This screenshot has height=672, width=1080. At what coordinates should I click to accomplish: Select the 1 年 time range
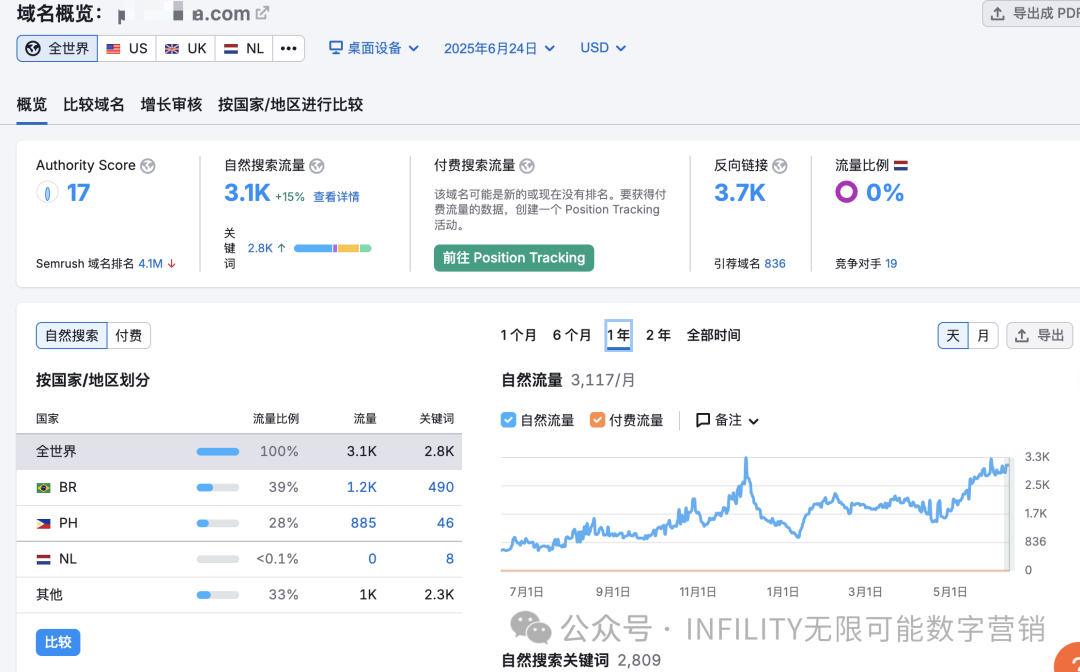[x=619, y=335]
